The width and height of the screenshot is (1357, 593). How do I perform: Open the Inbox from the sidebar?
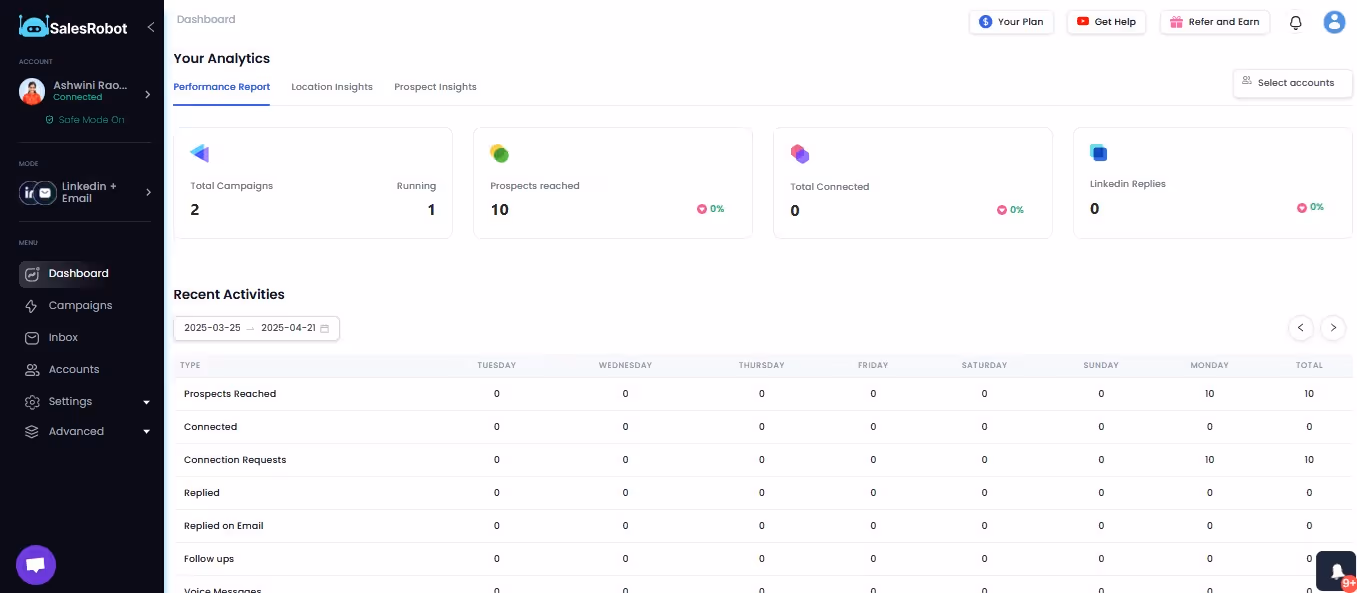(33, 337)
